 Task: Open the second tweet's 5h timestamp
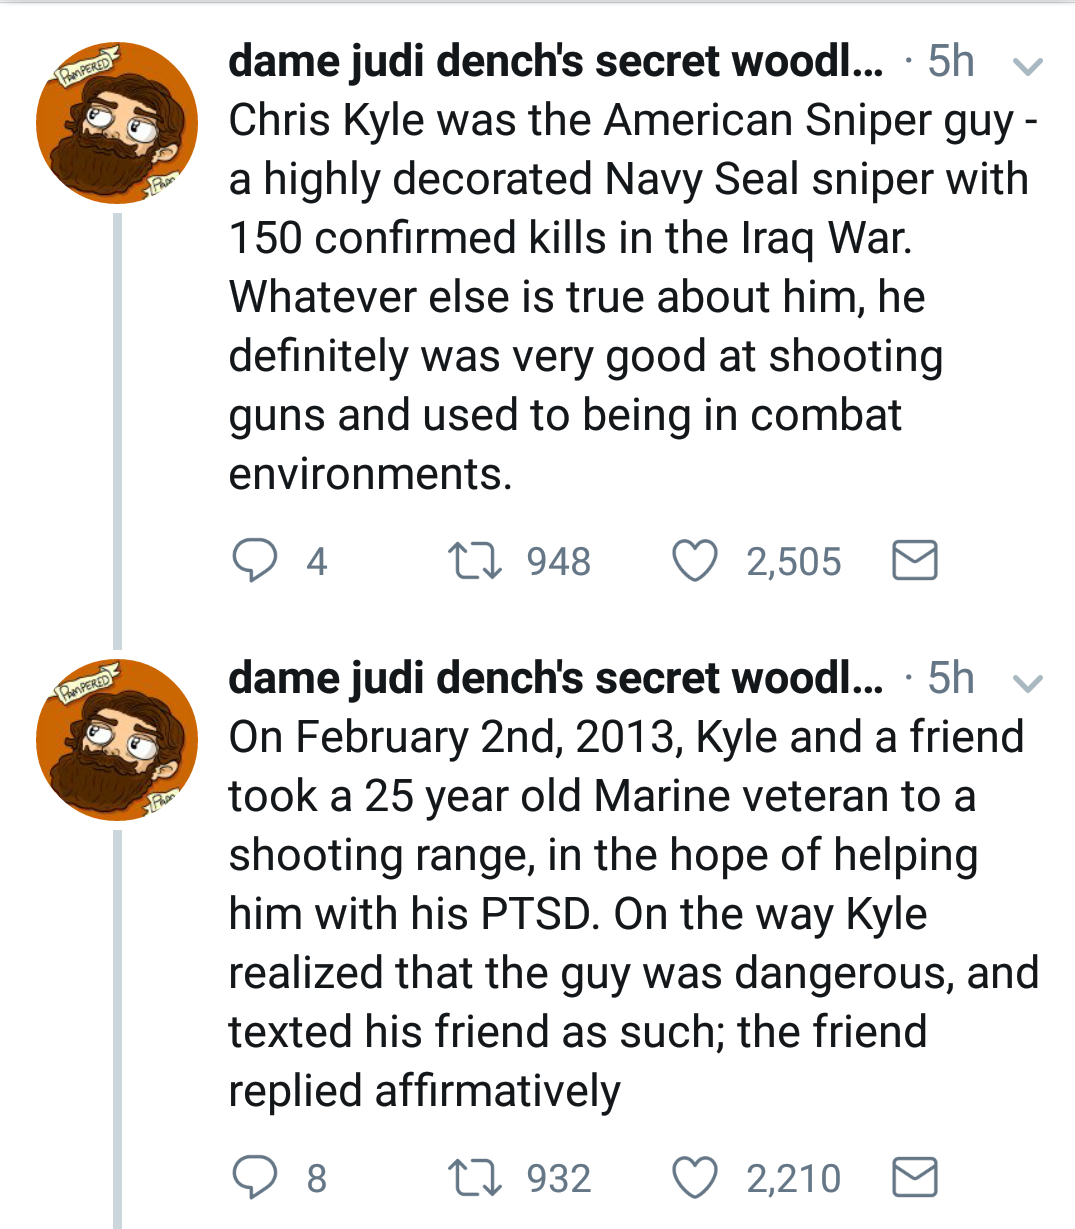[x=950, y=679]
